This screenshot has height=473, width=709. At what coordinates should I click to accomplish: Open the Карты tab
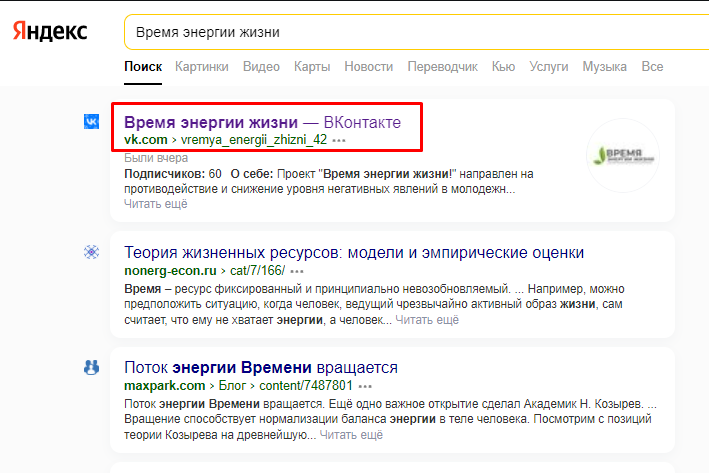[312, 66]
